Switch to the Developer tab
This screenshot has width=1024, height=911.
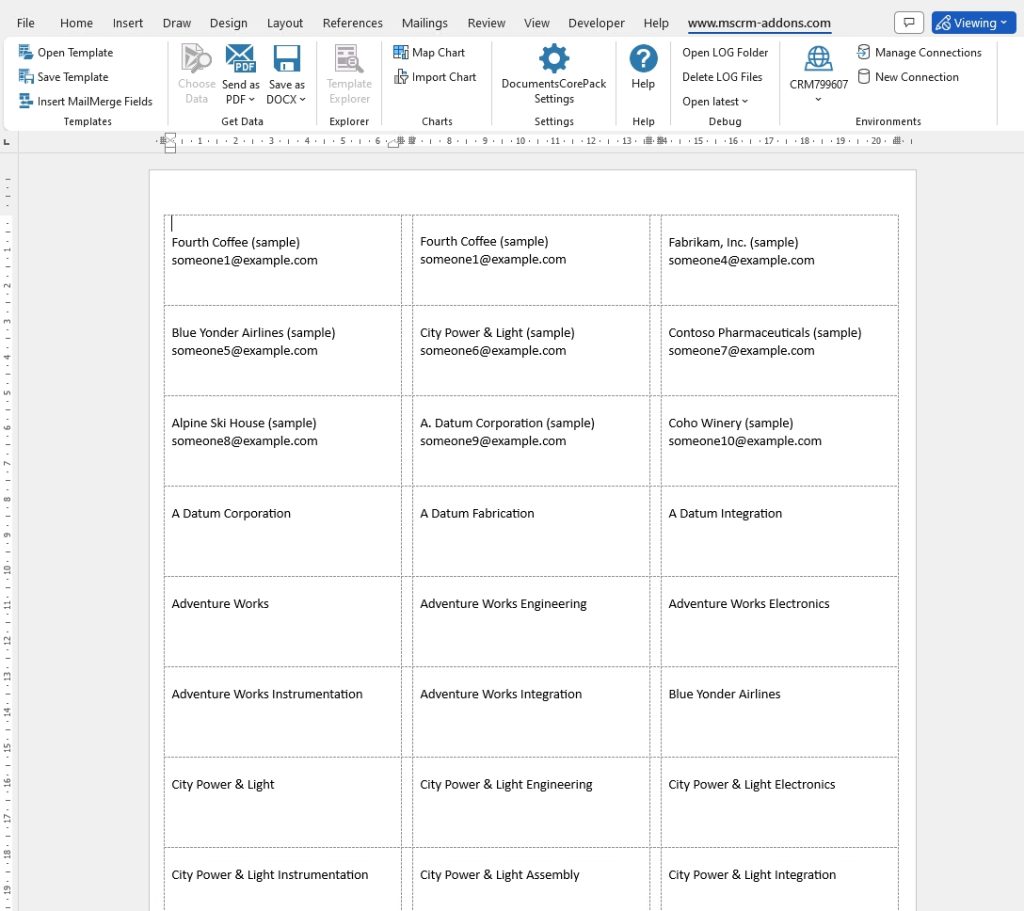[596, 23]
